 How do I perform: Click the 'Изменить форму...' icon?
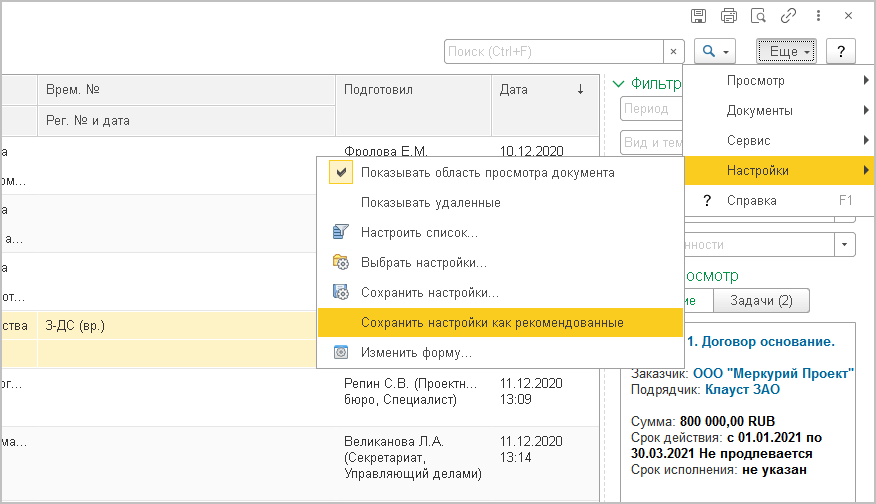coord(340,353)
